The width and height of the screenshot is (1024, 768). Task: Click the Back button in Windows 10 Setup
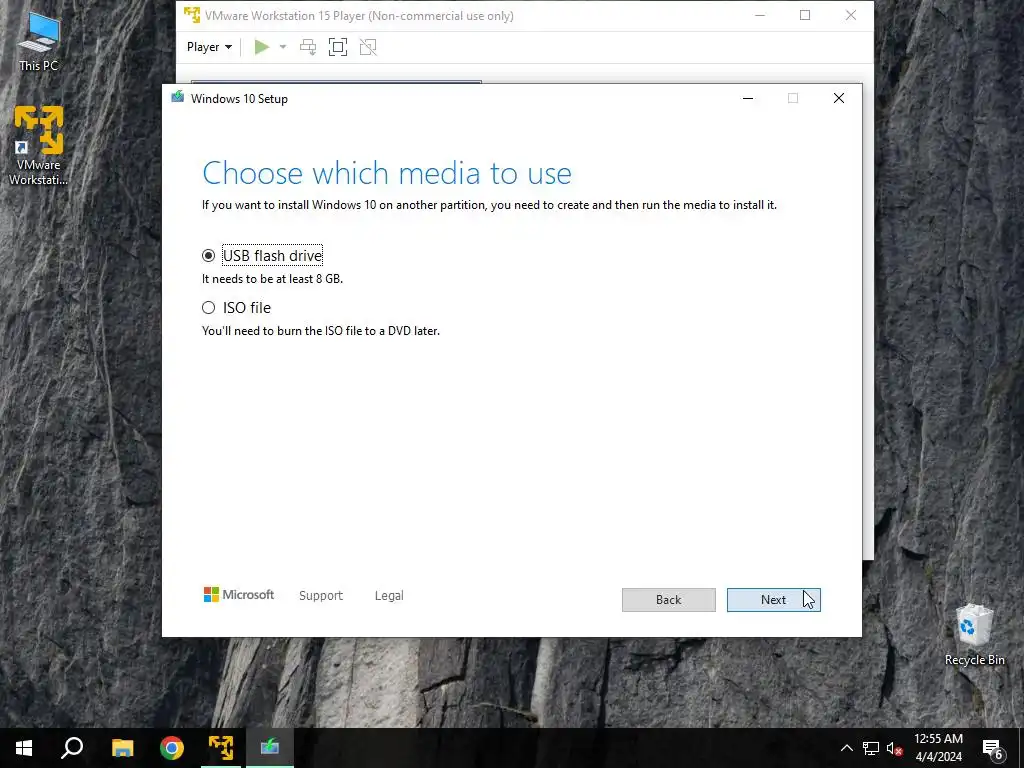(668, 600)
